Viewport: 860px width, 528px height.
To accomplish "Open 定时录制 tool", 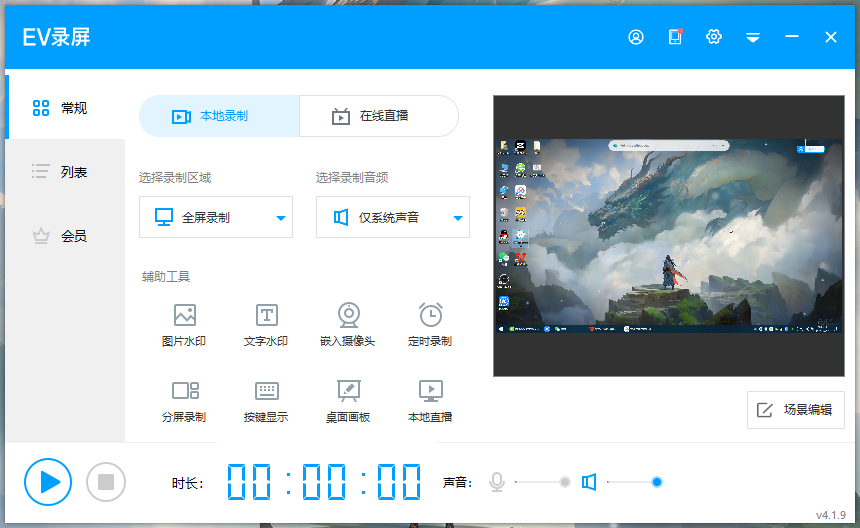I will click(430, 325).
